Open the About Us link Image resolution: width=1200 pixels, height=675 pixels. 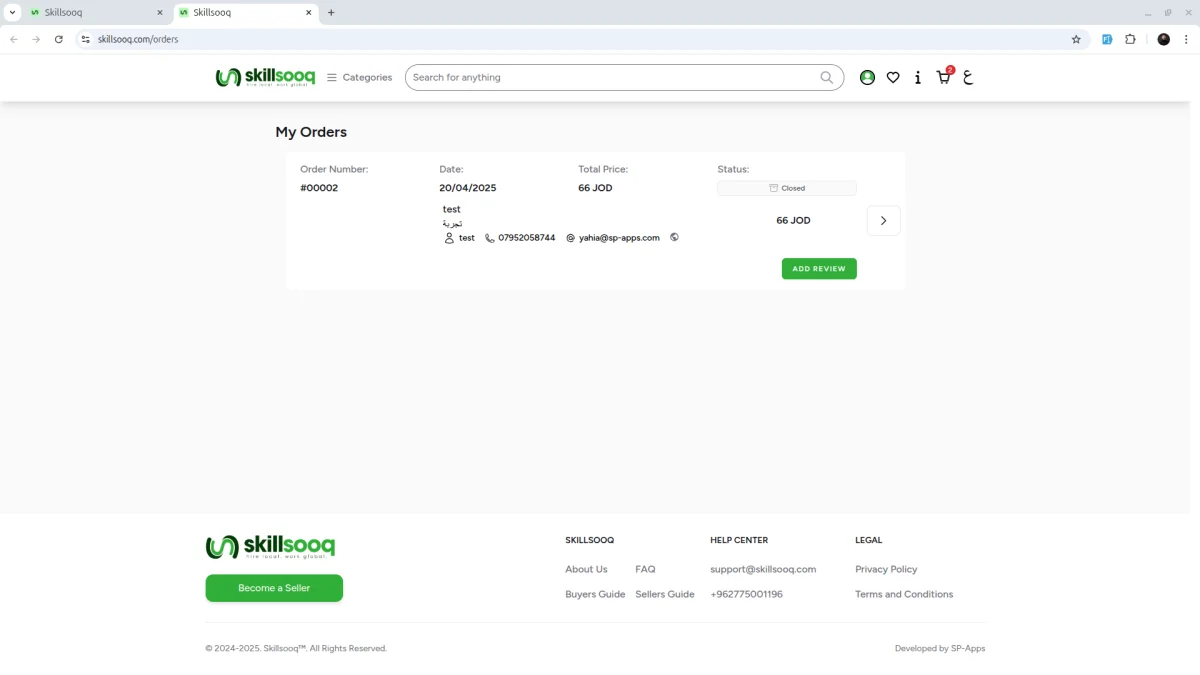point(586,569)
